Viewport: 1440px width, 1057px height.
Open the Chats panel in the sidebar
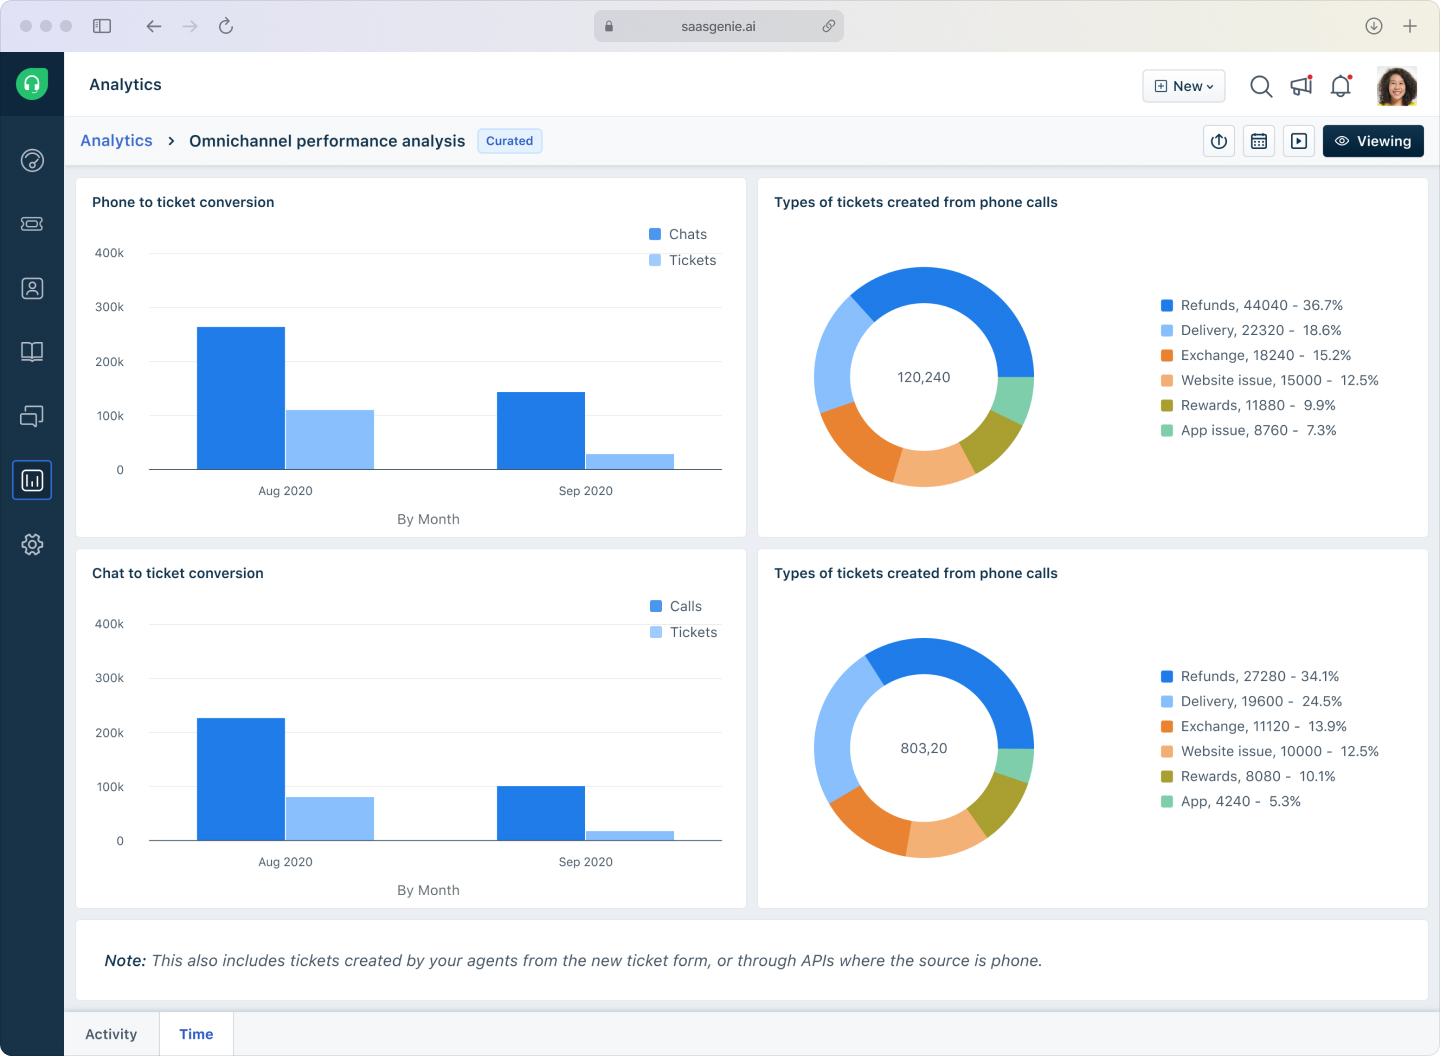32,416
